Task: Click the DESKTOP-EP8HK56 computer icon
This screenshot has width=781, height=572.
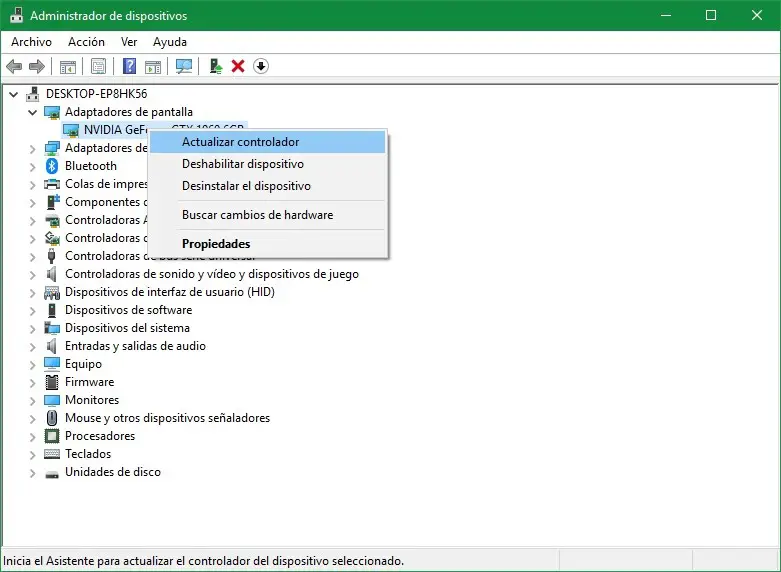Action: tap(33, 94)
